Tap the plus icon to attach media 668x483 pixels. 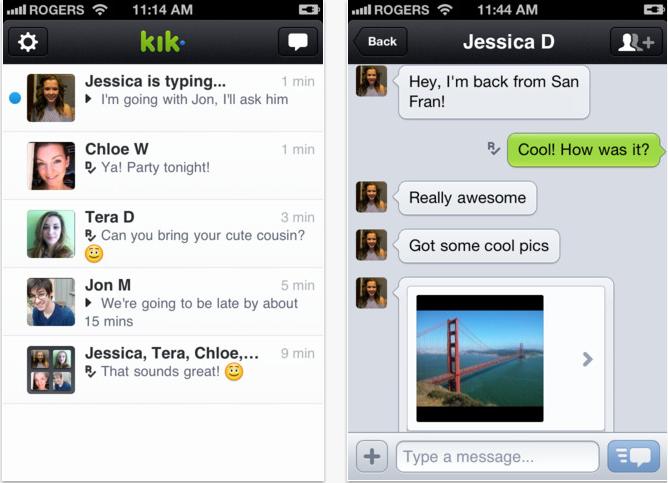pyautogui.click(x=372, y=457)
